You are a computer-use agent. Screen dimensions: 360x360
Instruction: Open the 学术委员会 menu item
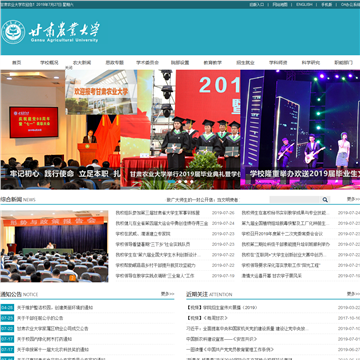pyautogui.click(x=147, y=62)
